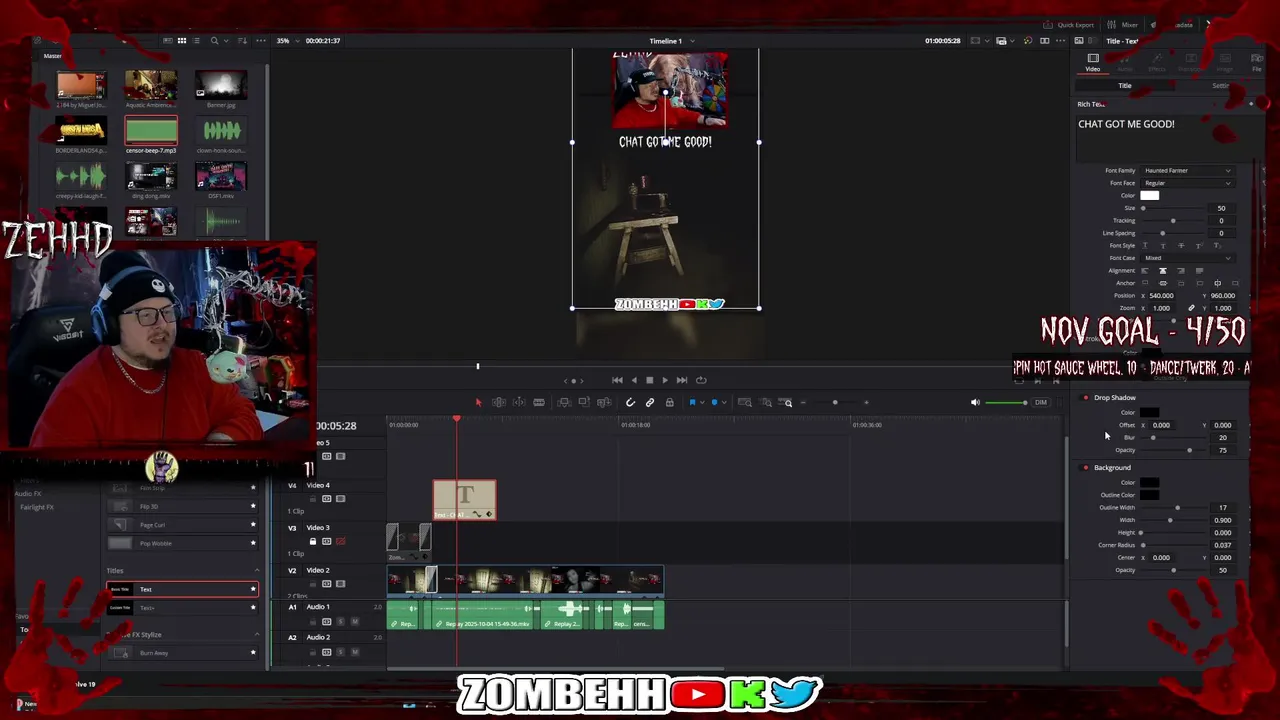
Task: Activate the Trim Edit Mode tool
Action: (x=499, y=402)
